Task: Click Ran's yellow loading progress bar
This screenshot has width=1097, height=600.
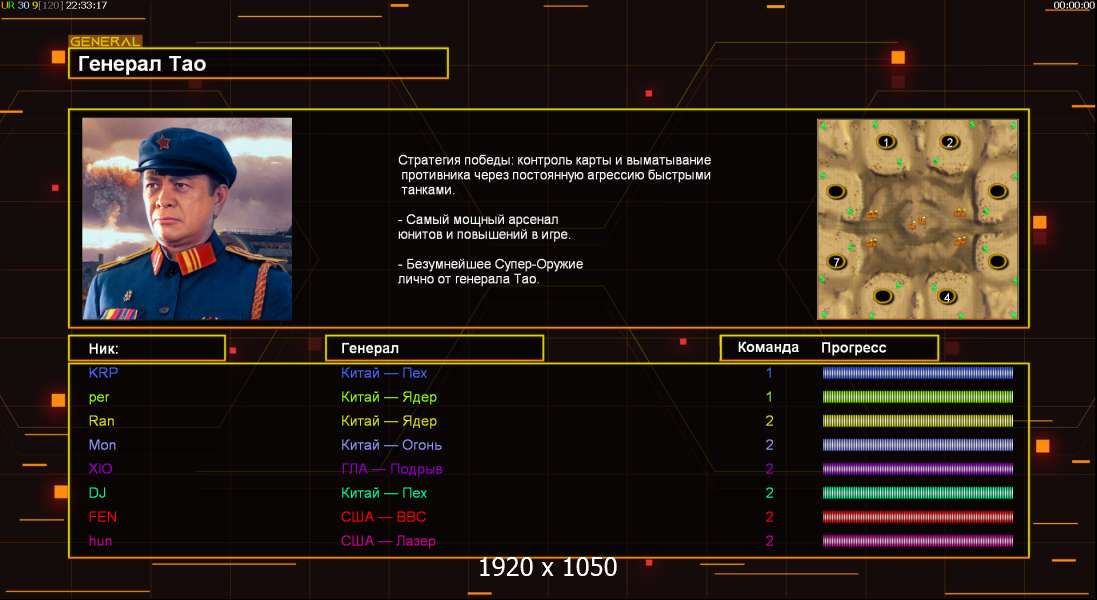Action: [x=918, y=421]
